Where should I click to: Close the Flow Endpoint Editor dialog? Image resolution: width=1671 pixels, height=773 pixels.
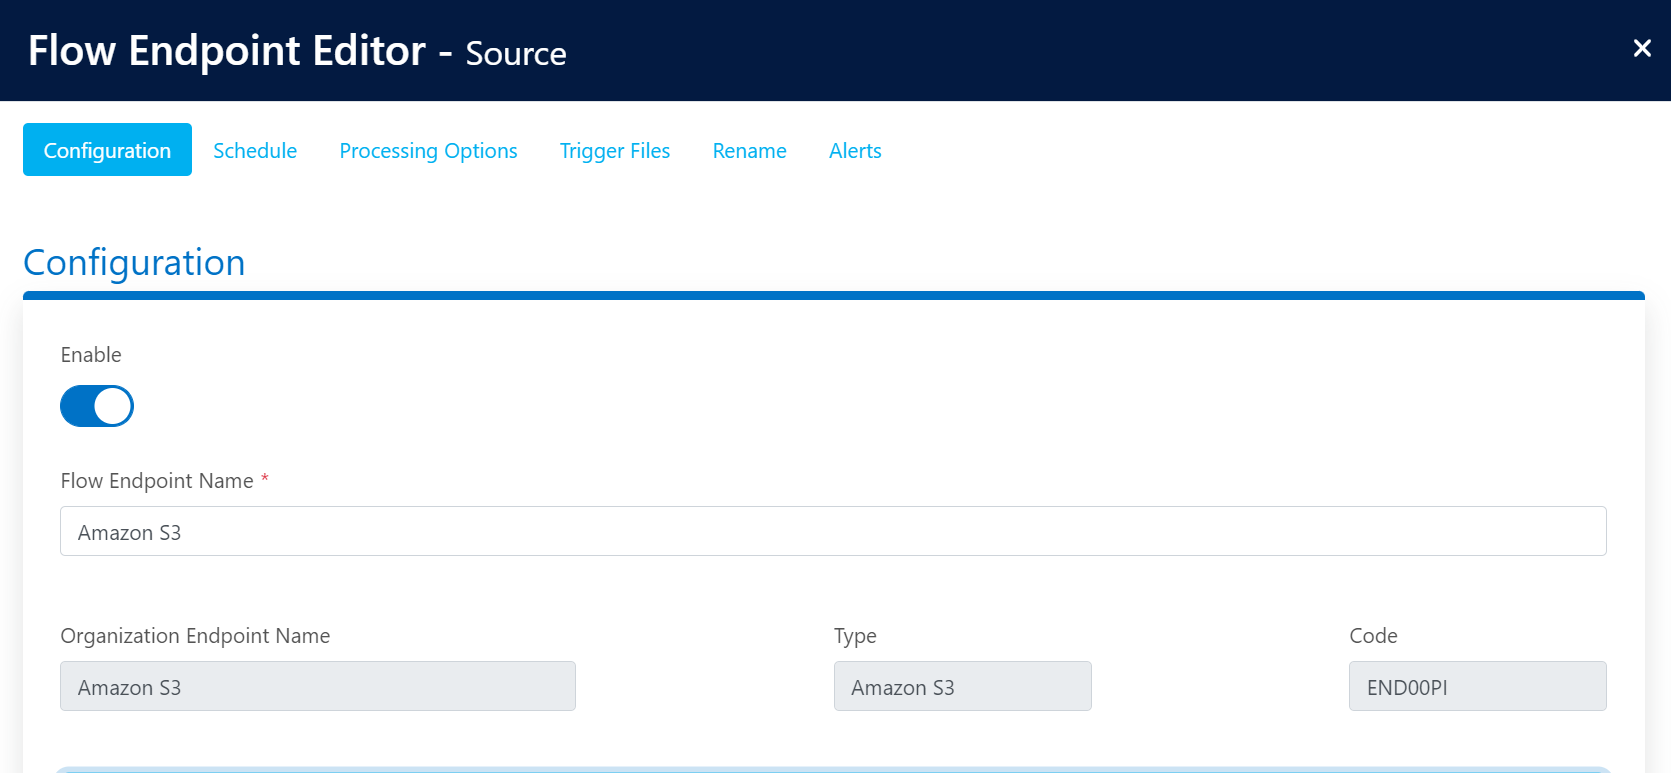tap(1641, 48)
